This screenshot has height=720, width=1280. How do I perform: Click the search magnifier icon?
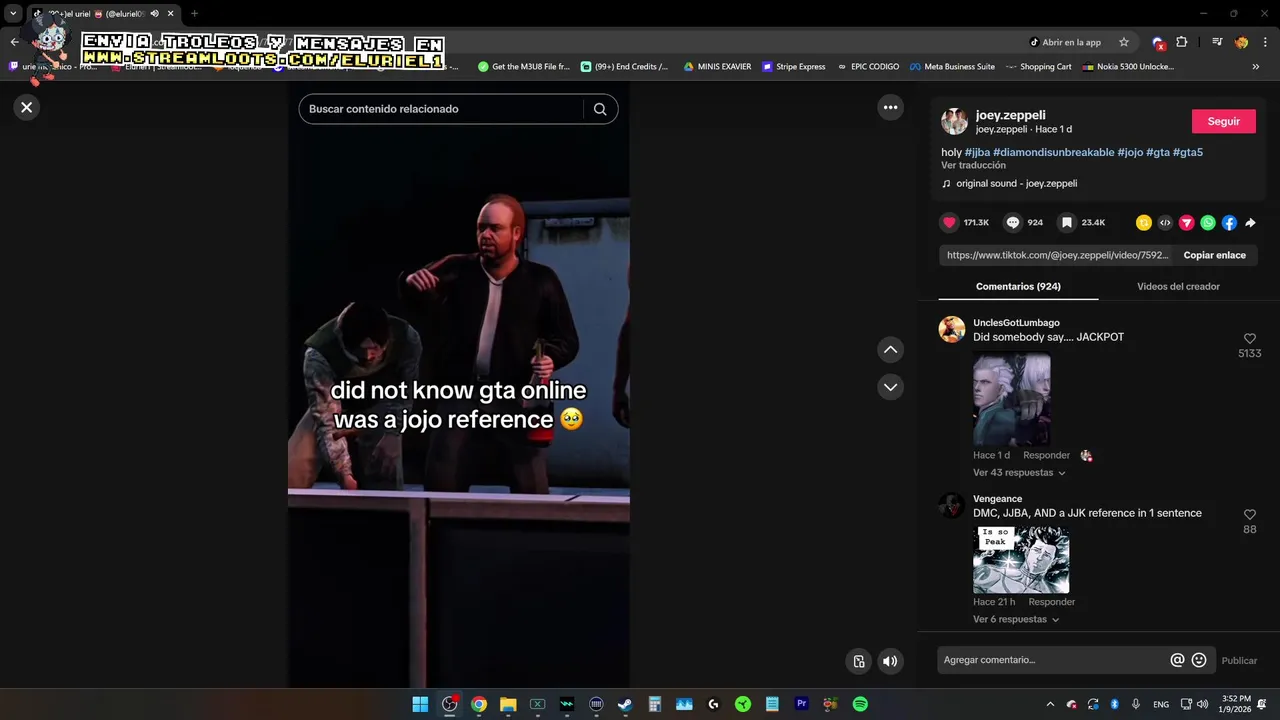[x=600, y=109]
